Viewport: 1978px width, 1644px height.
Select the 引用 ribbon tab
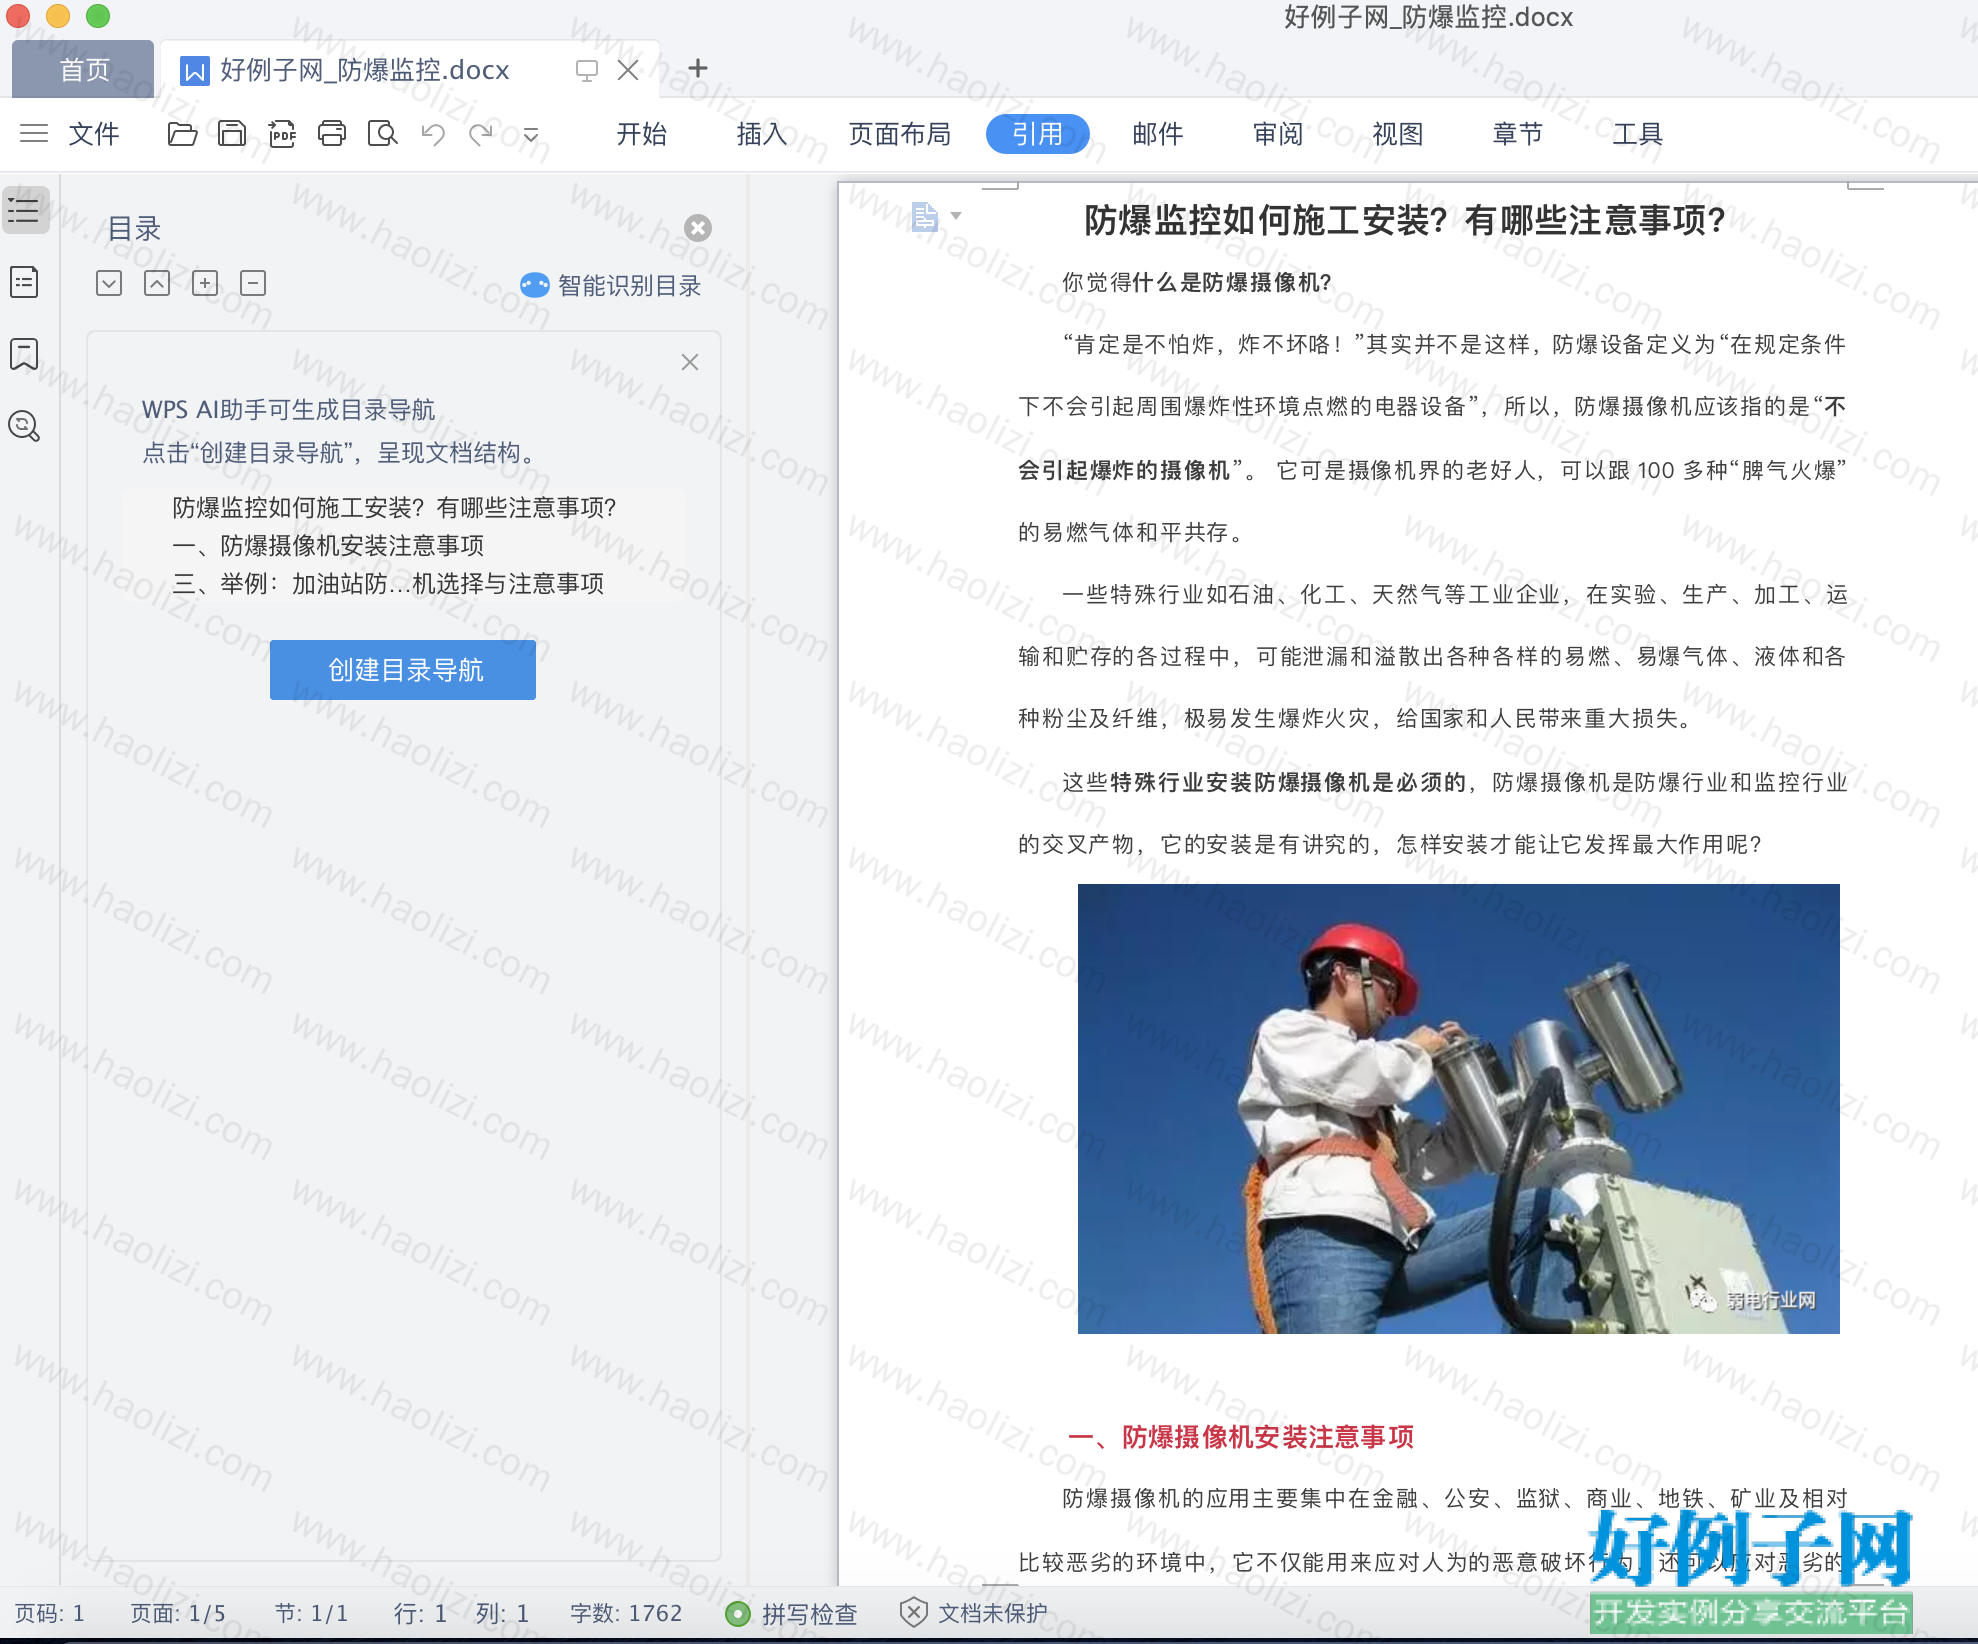pos(1037,133)
